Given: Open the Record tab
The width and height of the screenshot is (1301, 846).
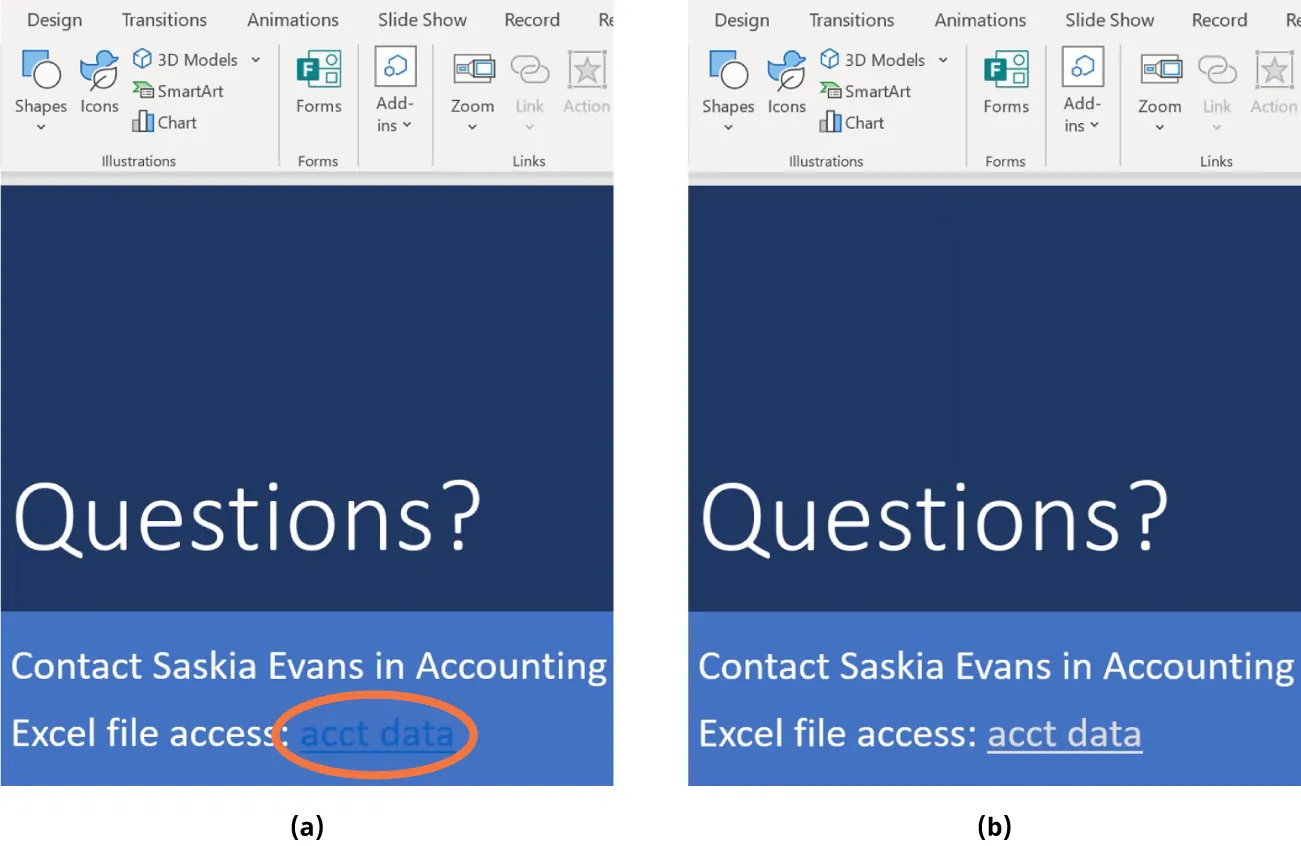Looking at the screenshot, I should pyautogui.click(x=532, y=19).
